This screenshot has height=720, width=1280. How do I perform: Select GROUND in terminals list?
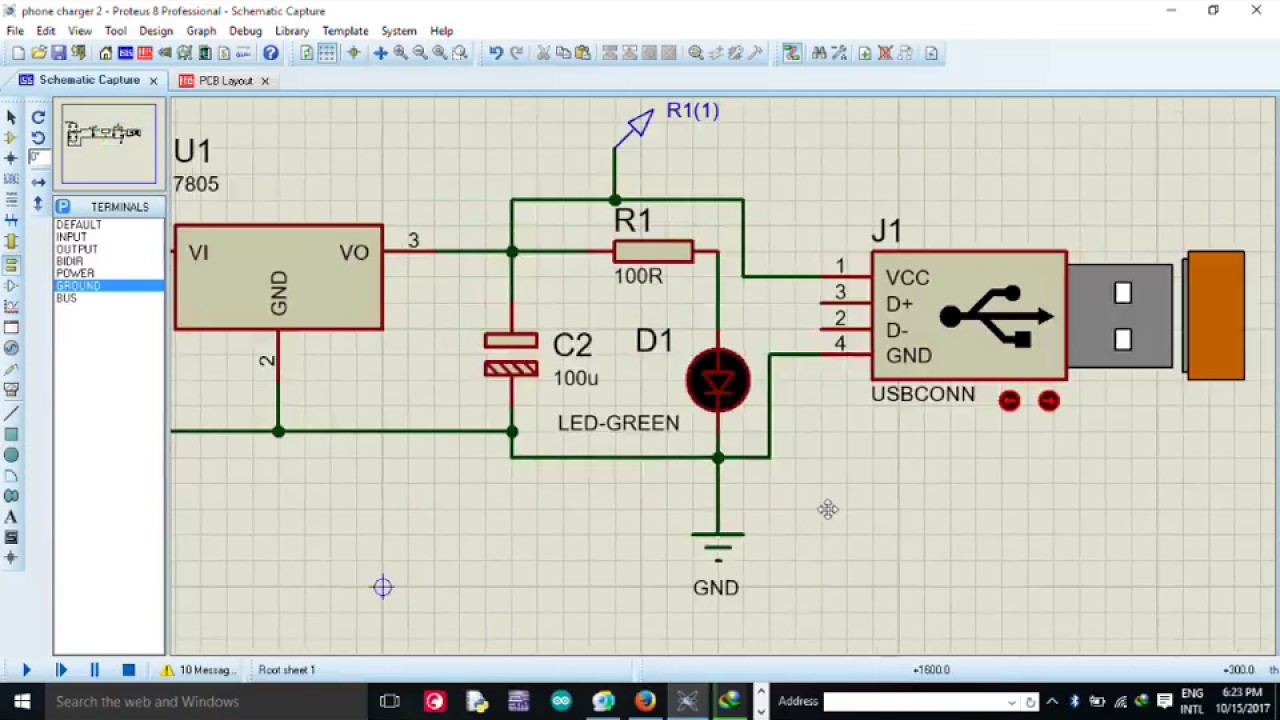pyautogui.click(x=109, y=286)
